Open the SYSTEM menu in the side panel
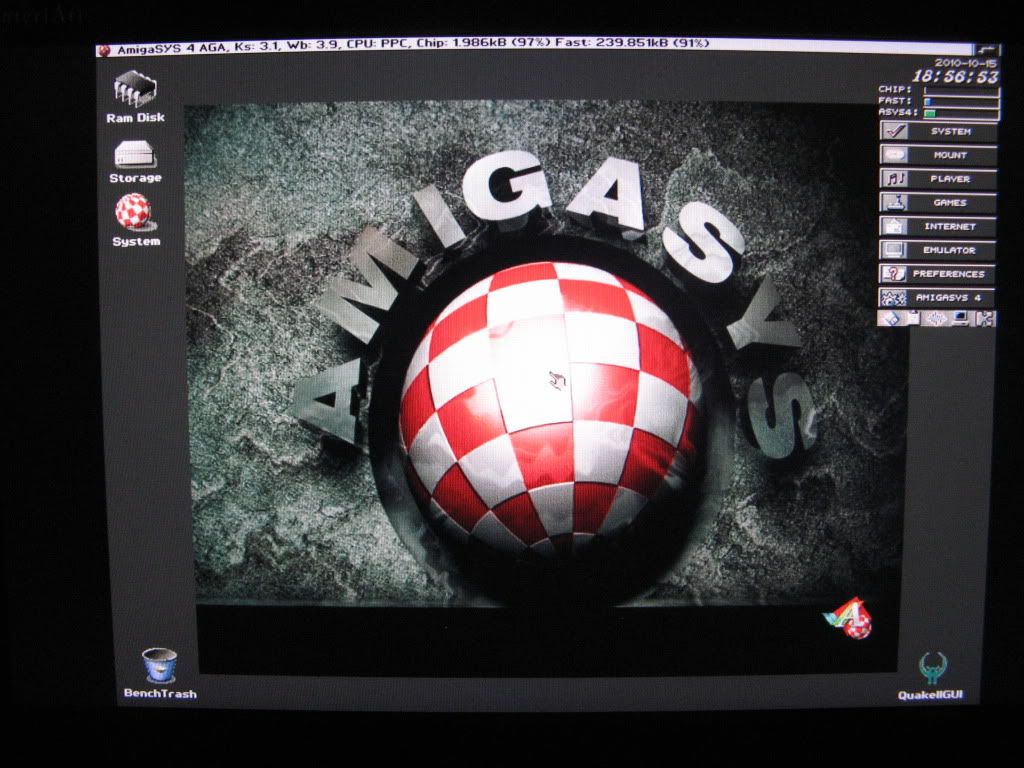Viewport: 1024px width, 768px height. 938,131
